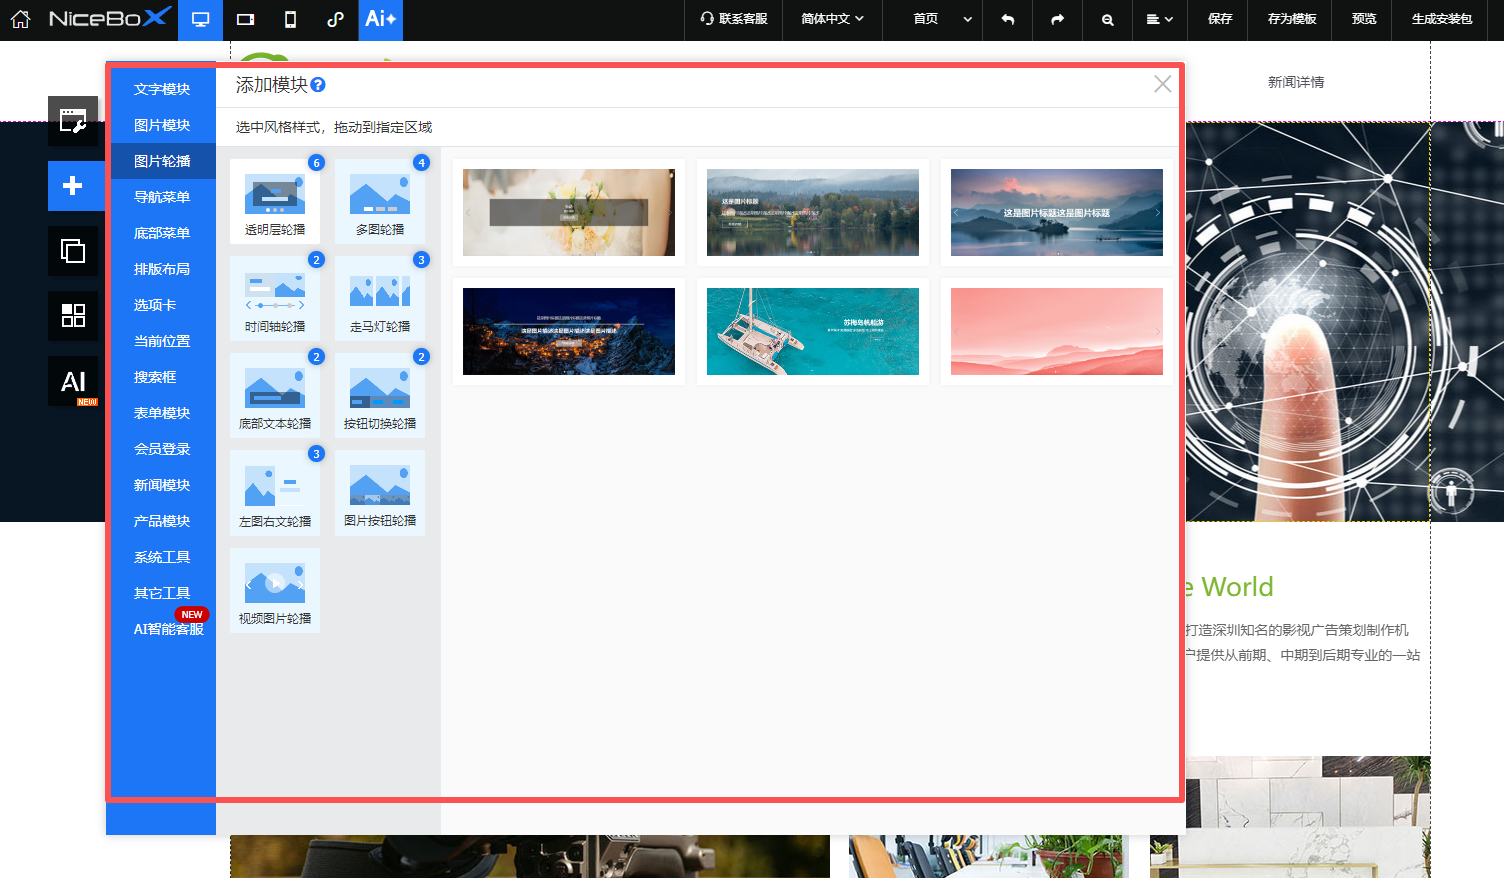Choose 时间轴轮播 style icon
The height and width of the screenshot is (878, 1504).
(x=275, y=298)
